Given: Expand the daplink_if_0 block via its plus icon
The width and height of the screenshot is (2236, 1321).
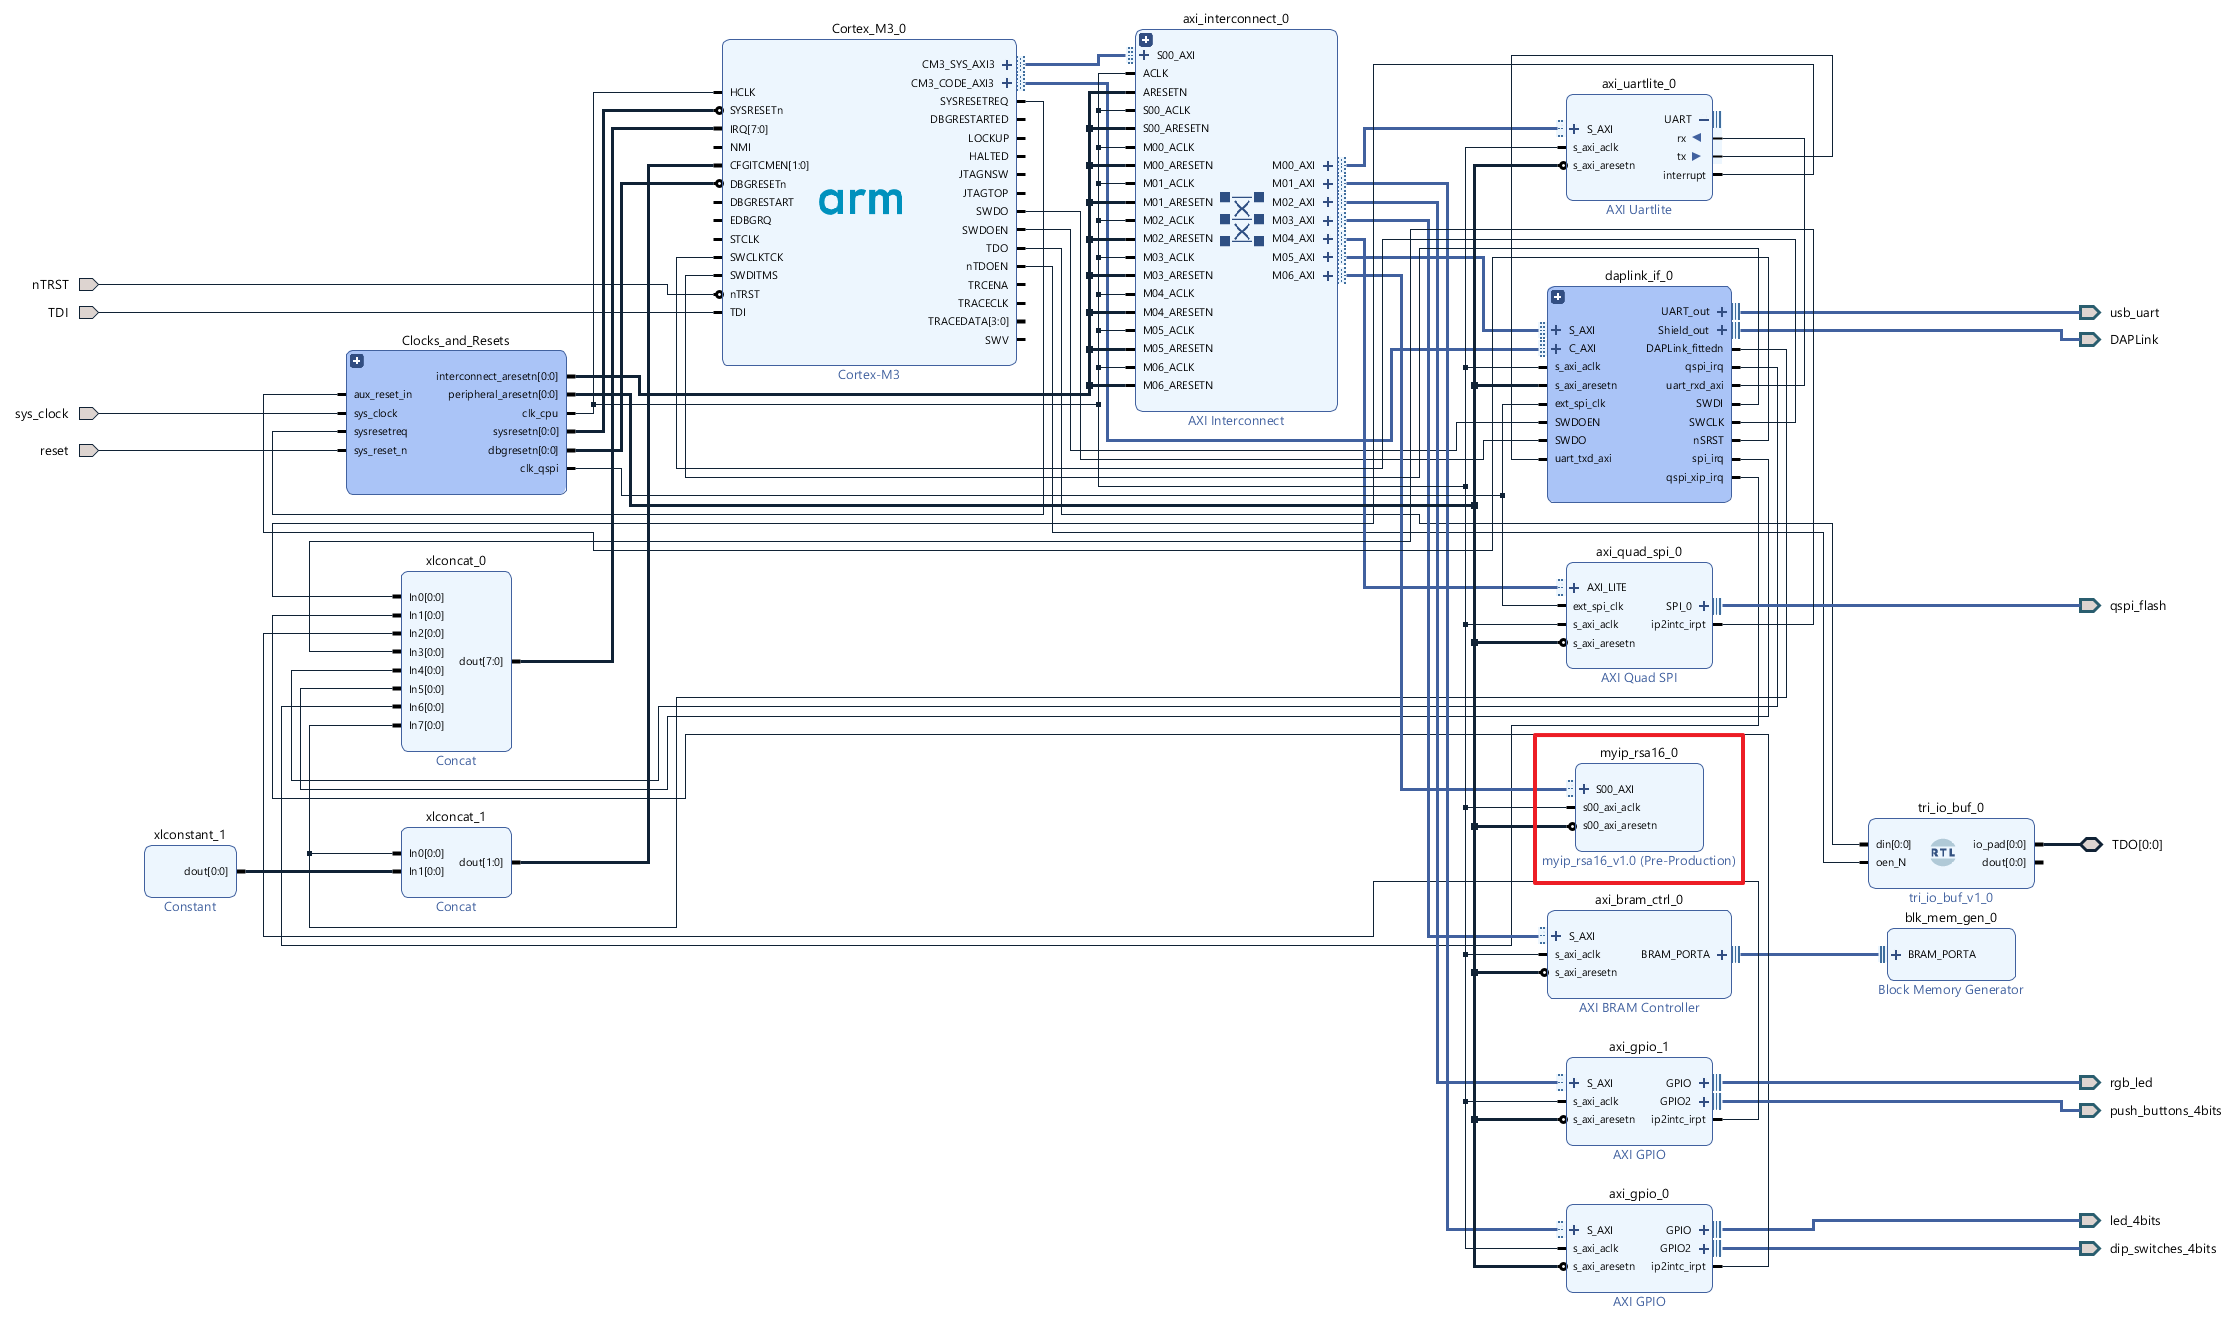Looking at the screenshot, I should tap(1557, 296).
